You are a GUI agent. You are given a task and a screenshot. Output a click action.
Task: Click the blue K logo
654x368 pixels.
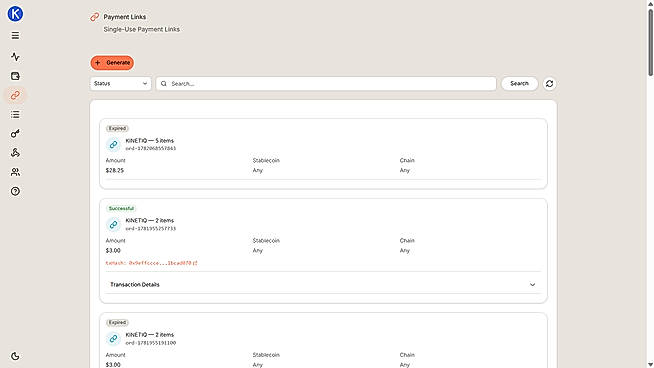[x=15, y=14]
